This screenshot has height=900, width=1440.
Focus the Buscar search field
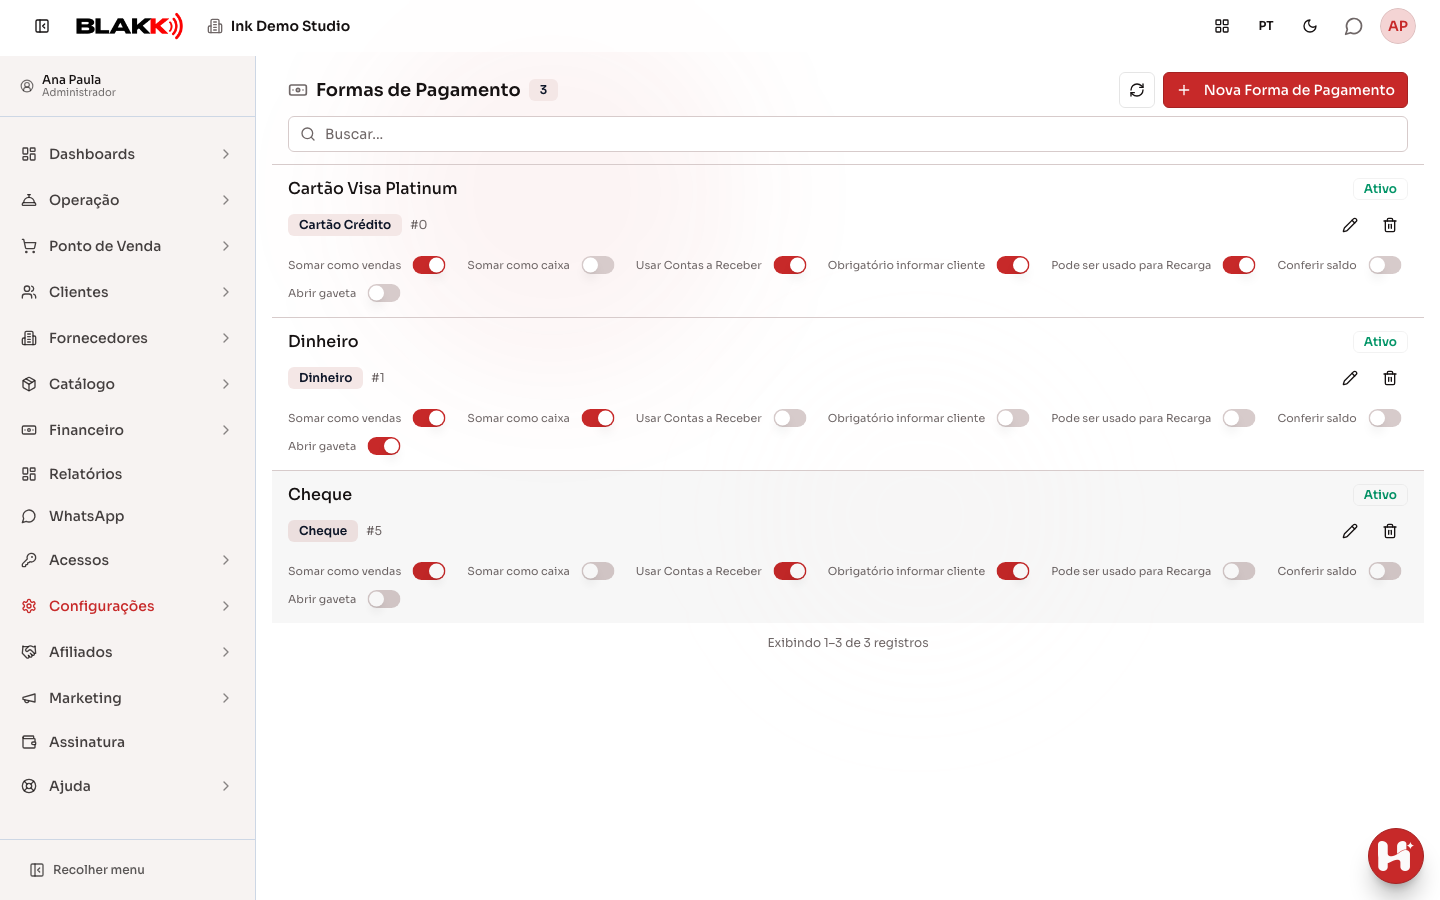pos(848,134)
